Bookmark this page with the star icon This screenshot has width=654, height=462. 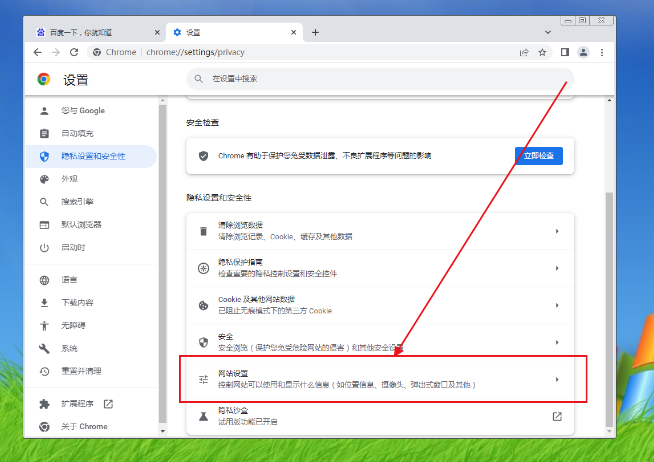click(x=542, y=52)
